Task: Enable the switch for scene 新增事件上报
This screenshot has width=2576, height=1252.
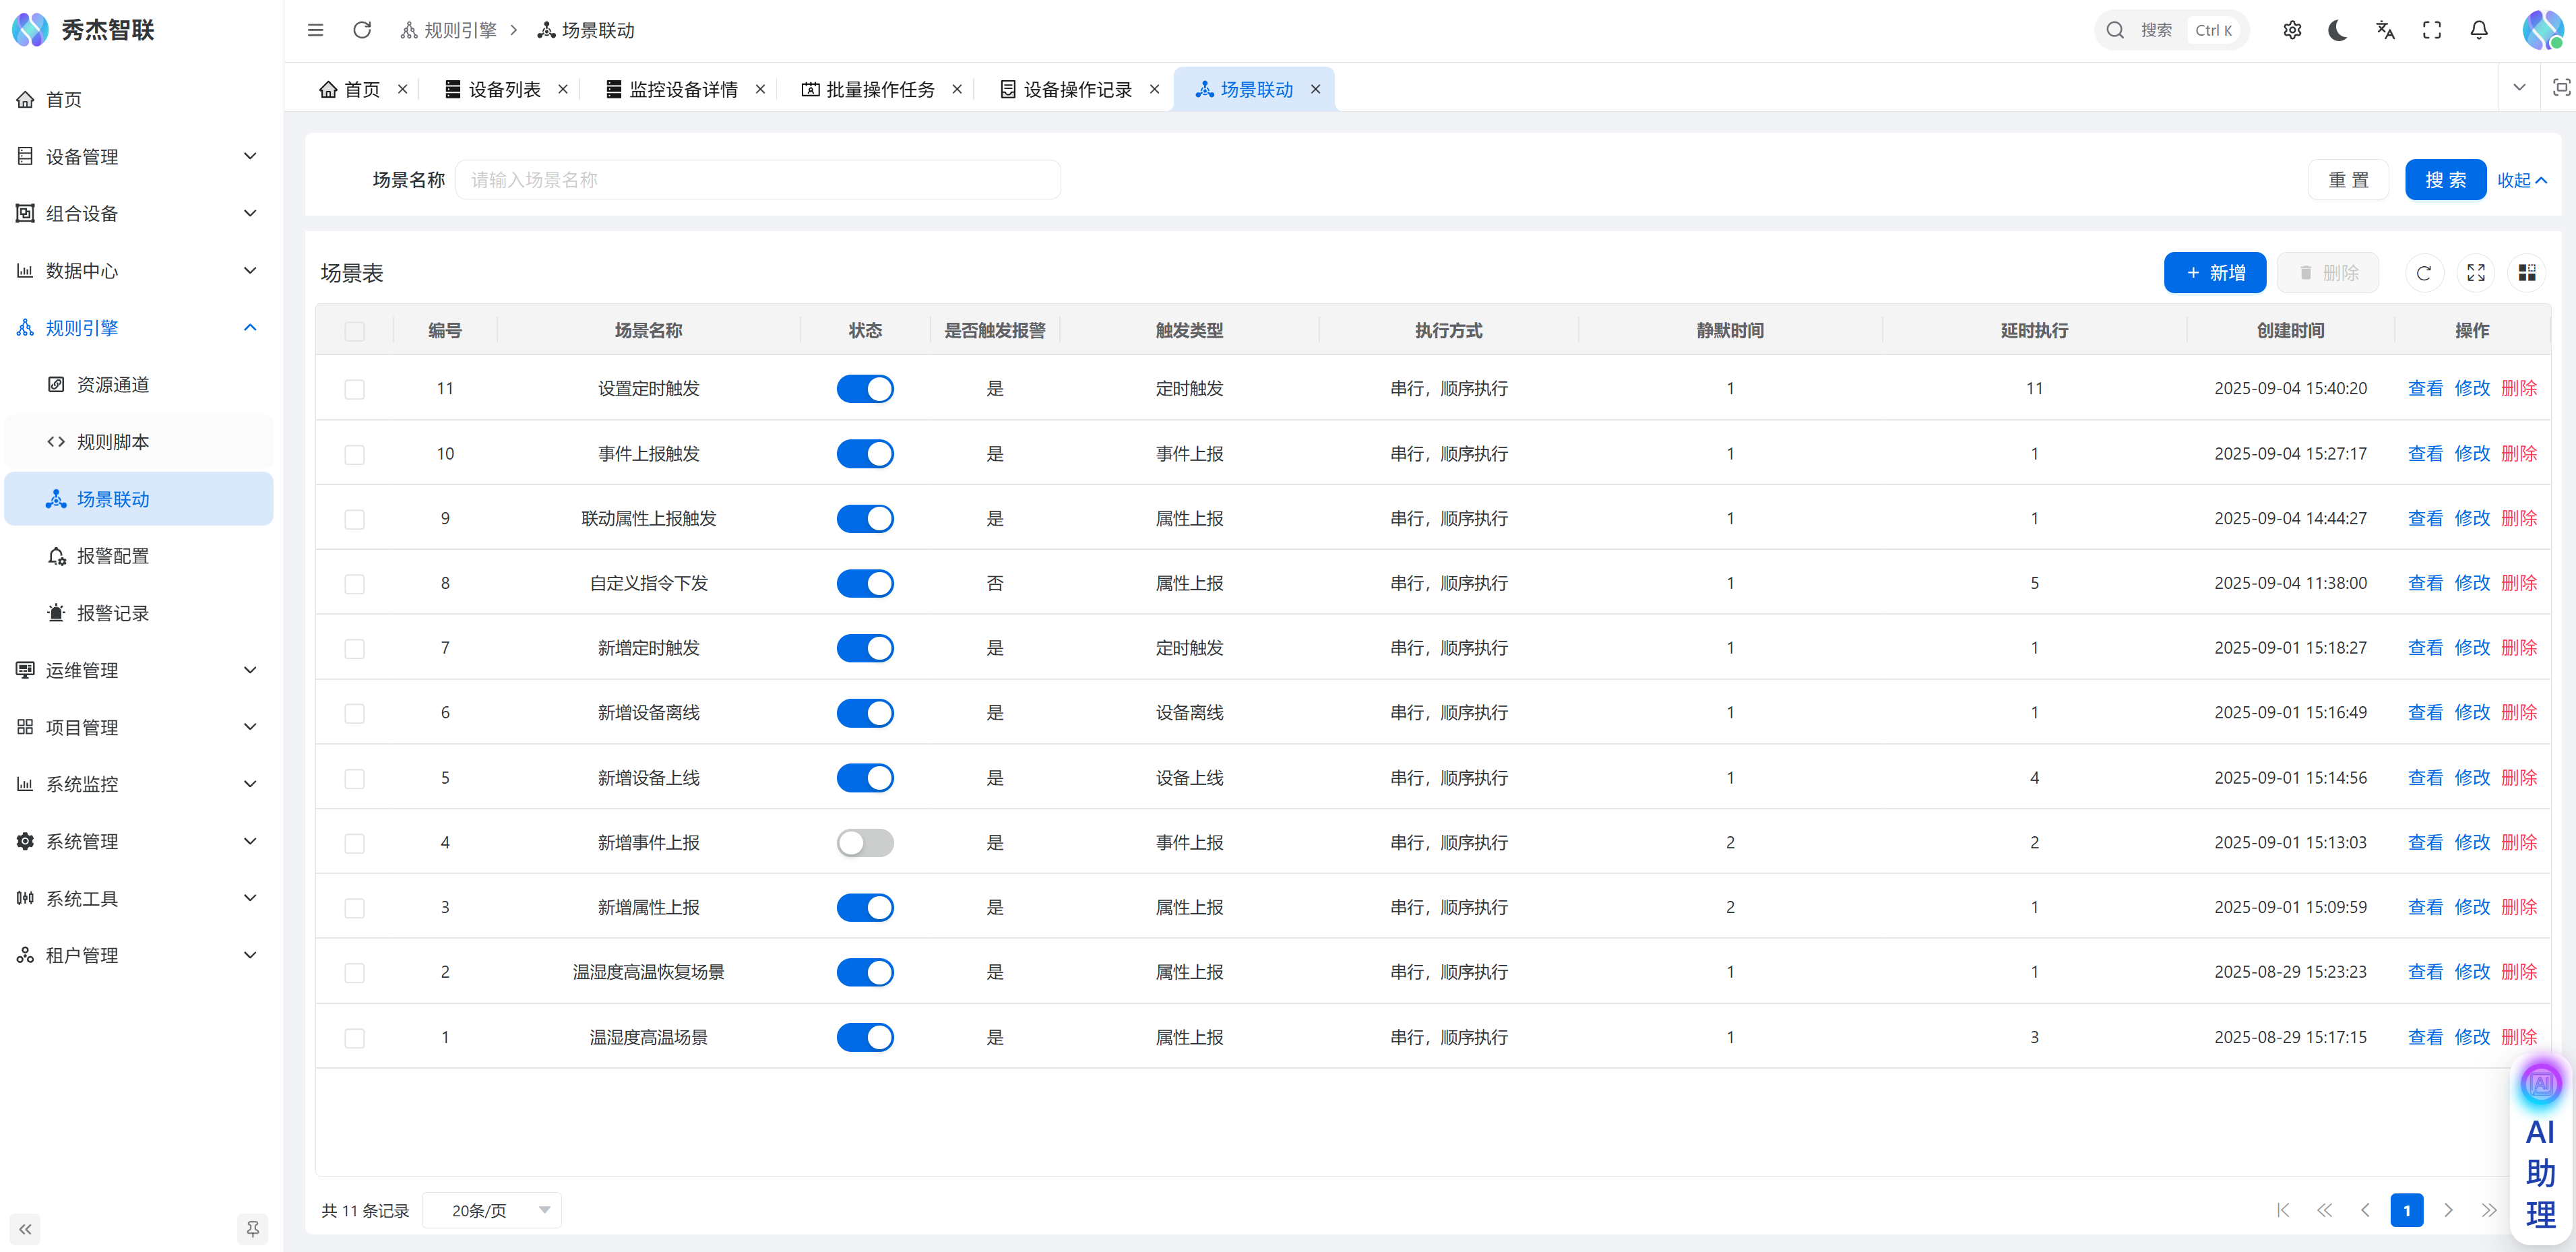Action: tap(864, 843)
